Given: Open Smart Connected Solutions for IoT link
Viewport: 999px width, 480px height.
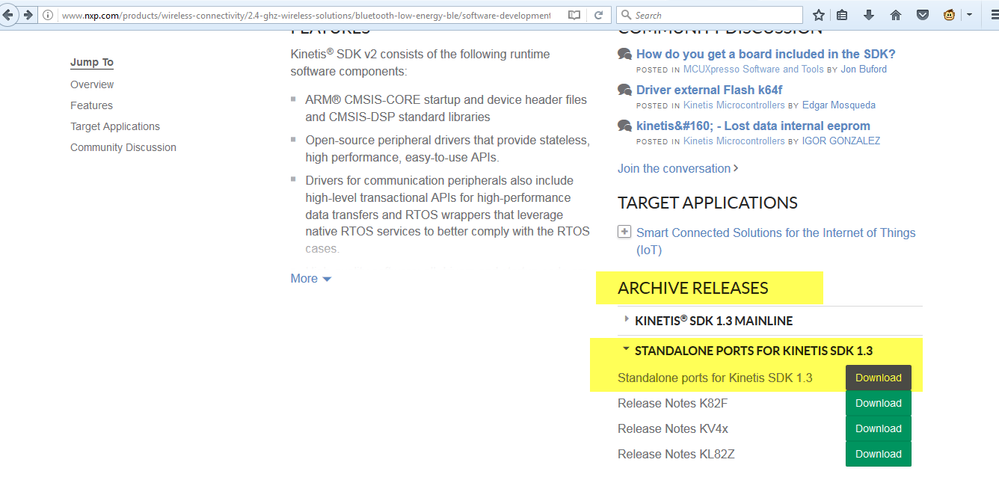Looking at the screenshot, I should click(x=776, y=241).
